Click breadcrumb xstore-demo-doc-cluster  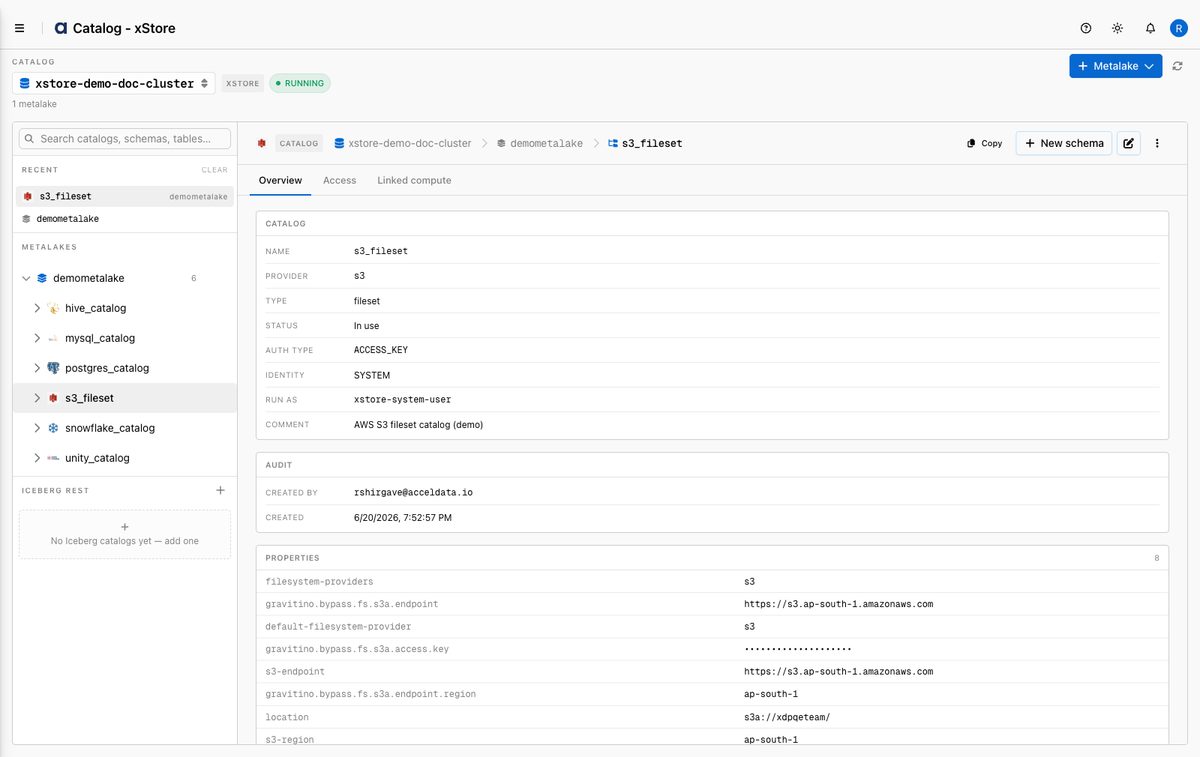[x=402, y=143]
